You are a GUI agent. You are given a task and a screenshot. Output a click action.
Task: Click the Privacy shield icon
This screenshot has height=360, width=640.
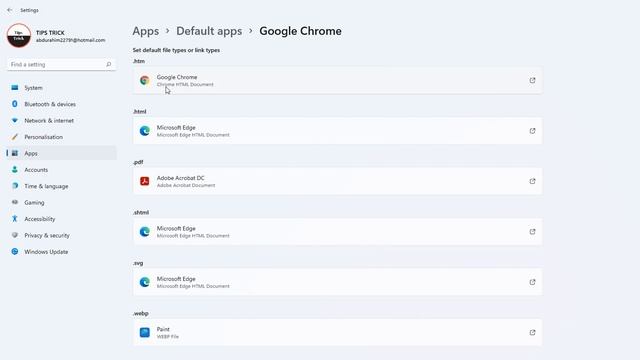(x=15, y=236)
